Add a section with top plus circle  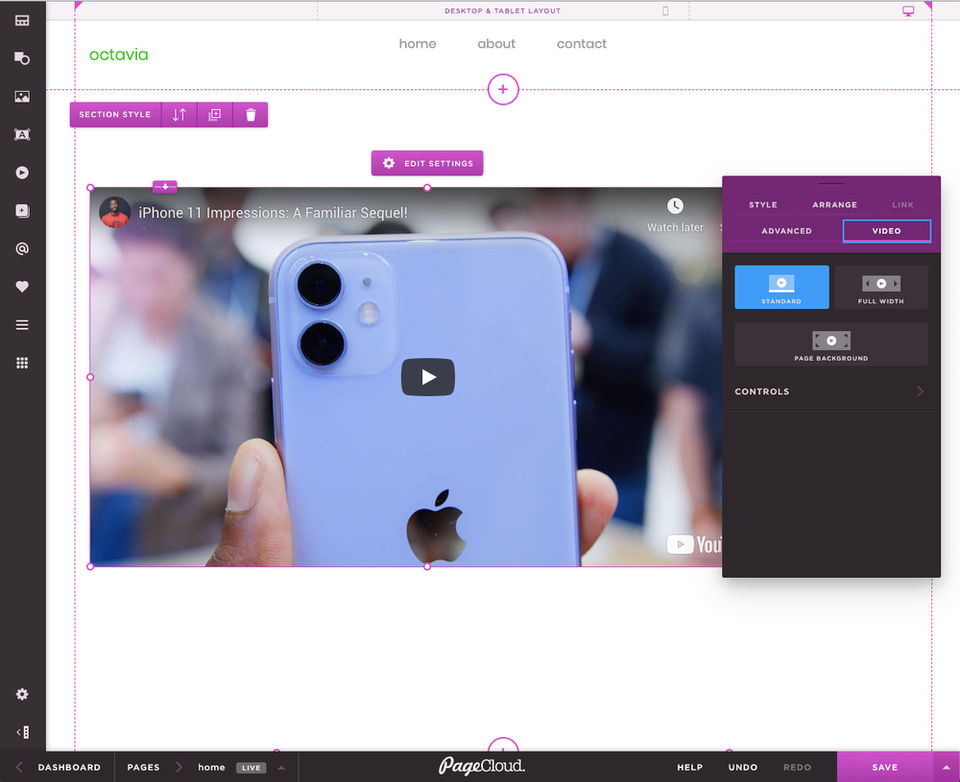pos(503,89)
